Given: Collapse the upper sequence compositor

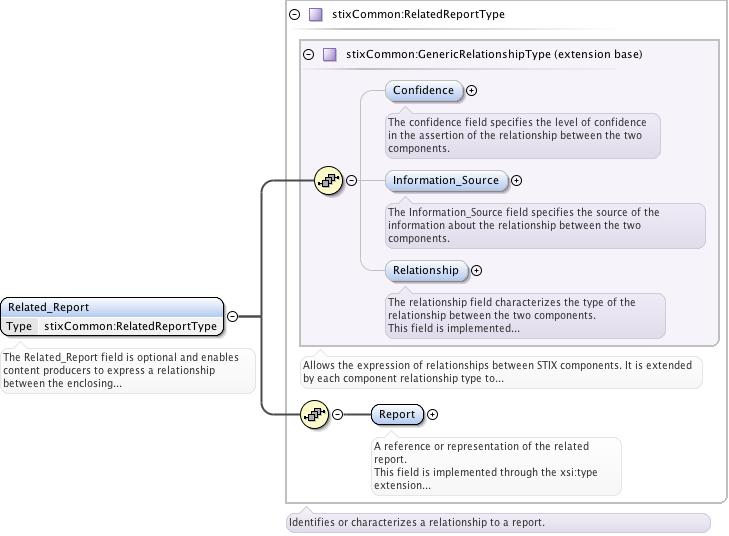Looking at the screenshot, I should tap(351, 181).
